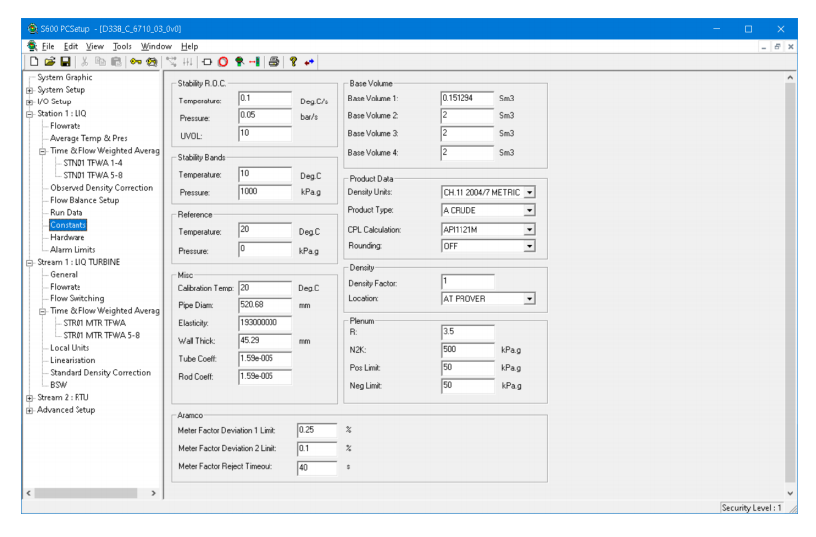816x537 pixels.
Task: Open the View menu
Action: pos(95,46)
